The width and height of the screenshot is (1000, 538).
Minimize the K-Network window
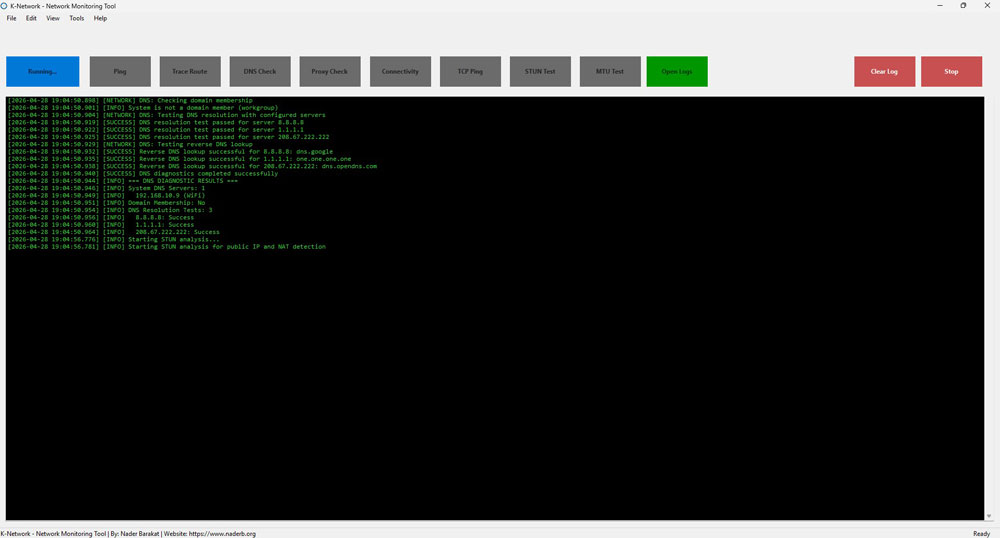point(939,6)
